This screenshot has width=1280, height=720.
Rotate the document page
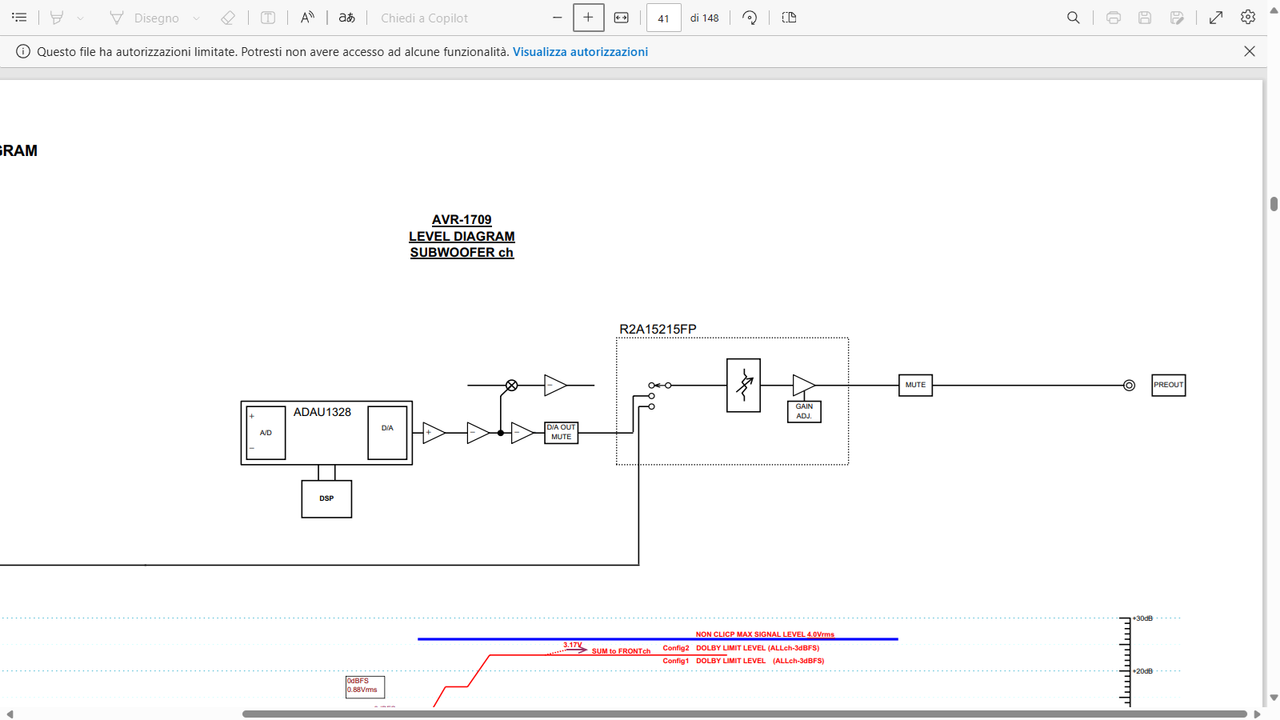pos(750,18)
